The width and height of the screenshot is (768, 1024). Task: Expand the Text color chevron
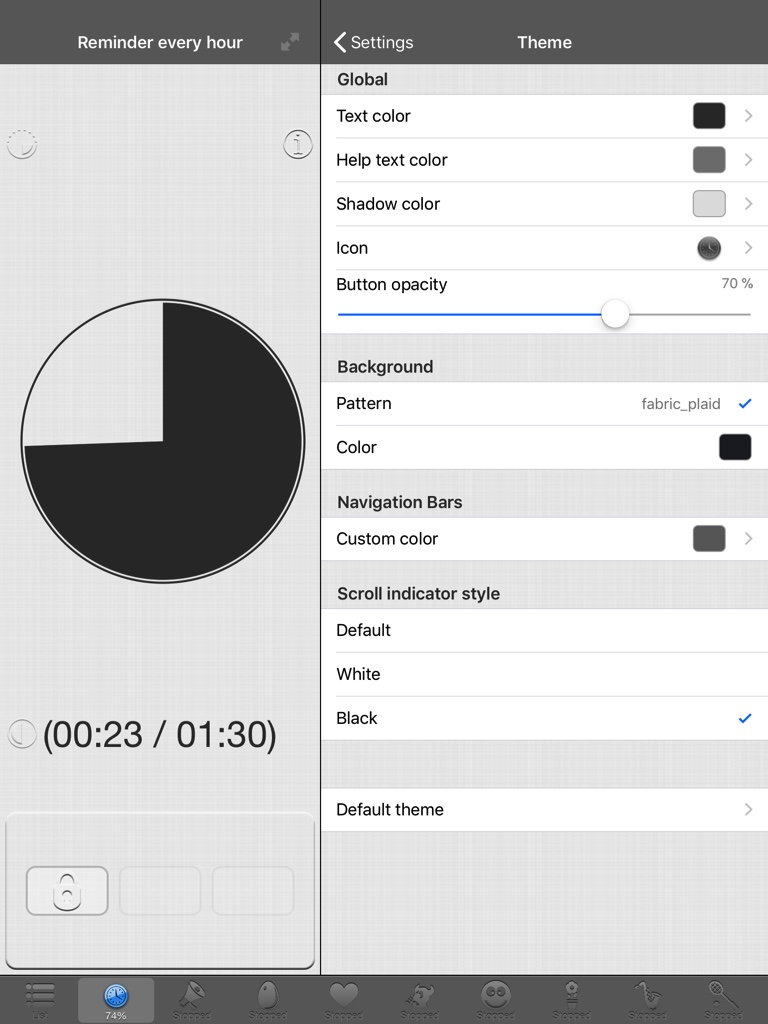point(748,116)
